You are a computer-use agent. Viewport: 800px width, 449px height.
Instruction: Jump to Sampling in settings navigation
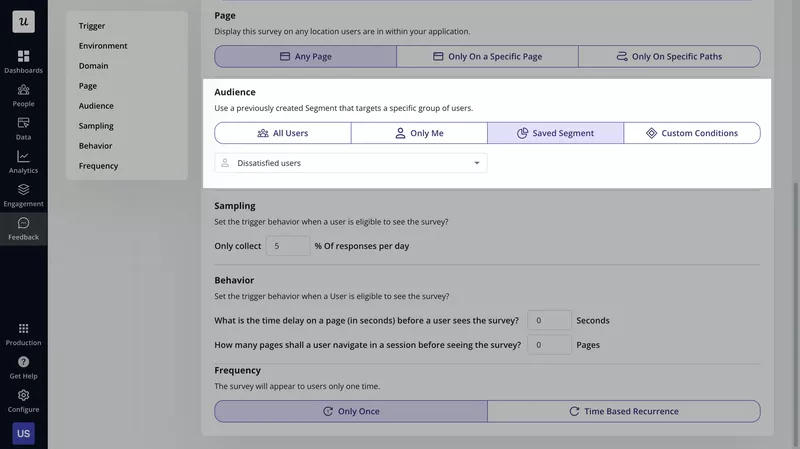(x=96, y=126)
